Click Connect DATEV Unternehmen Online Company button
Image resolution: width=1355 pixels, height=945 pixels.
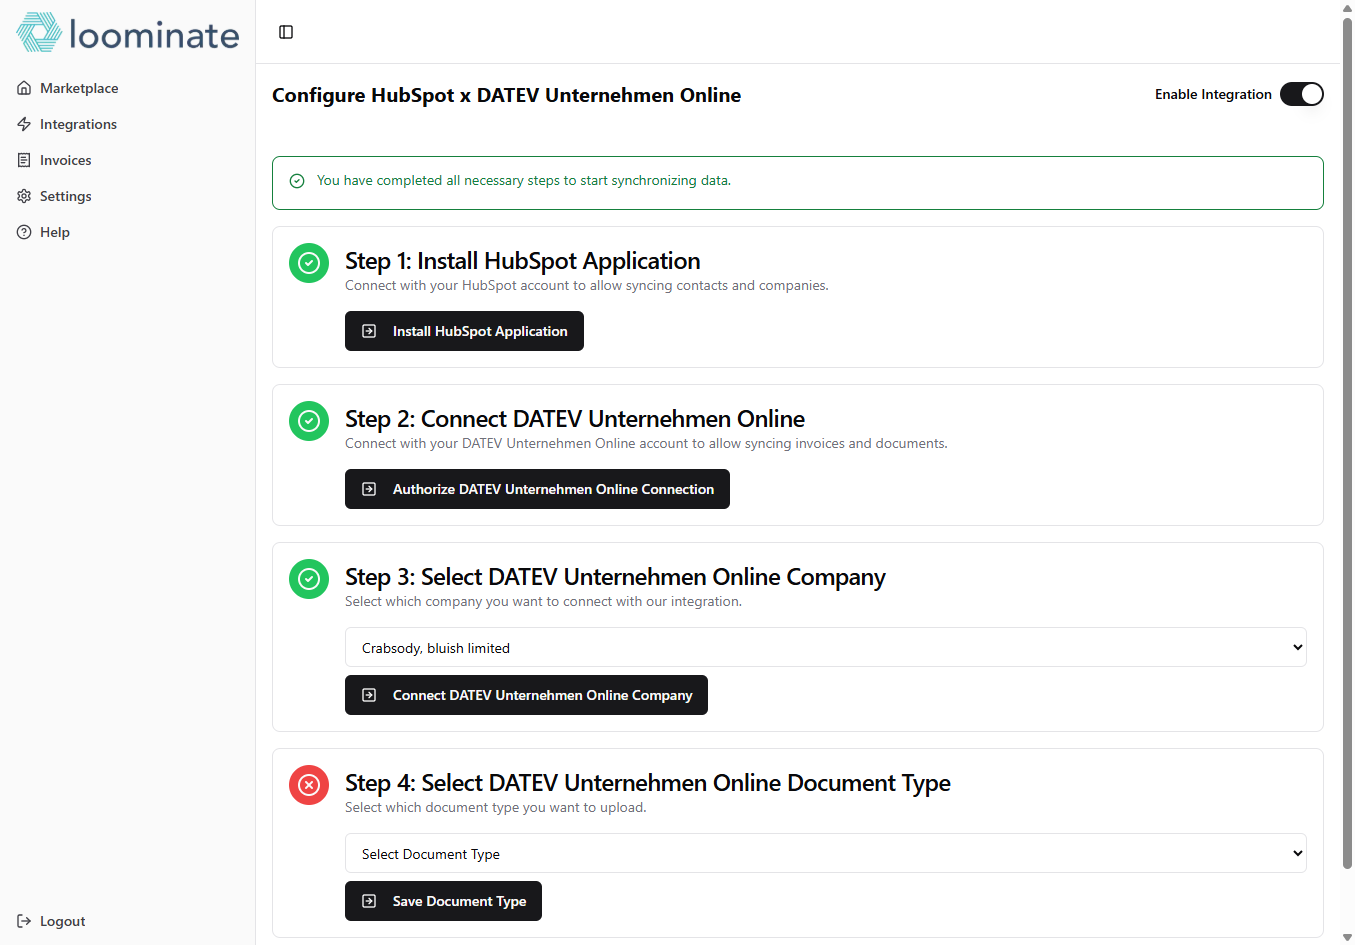pos(526,695)
